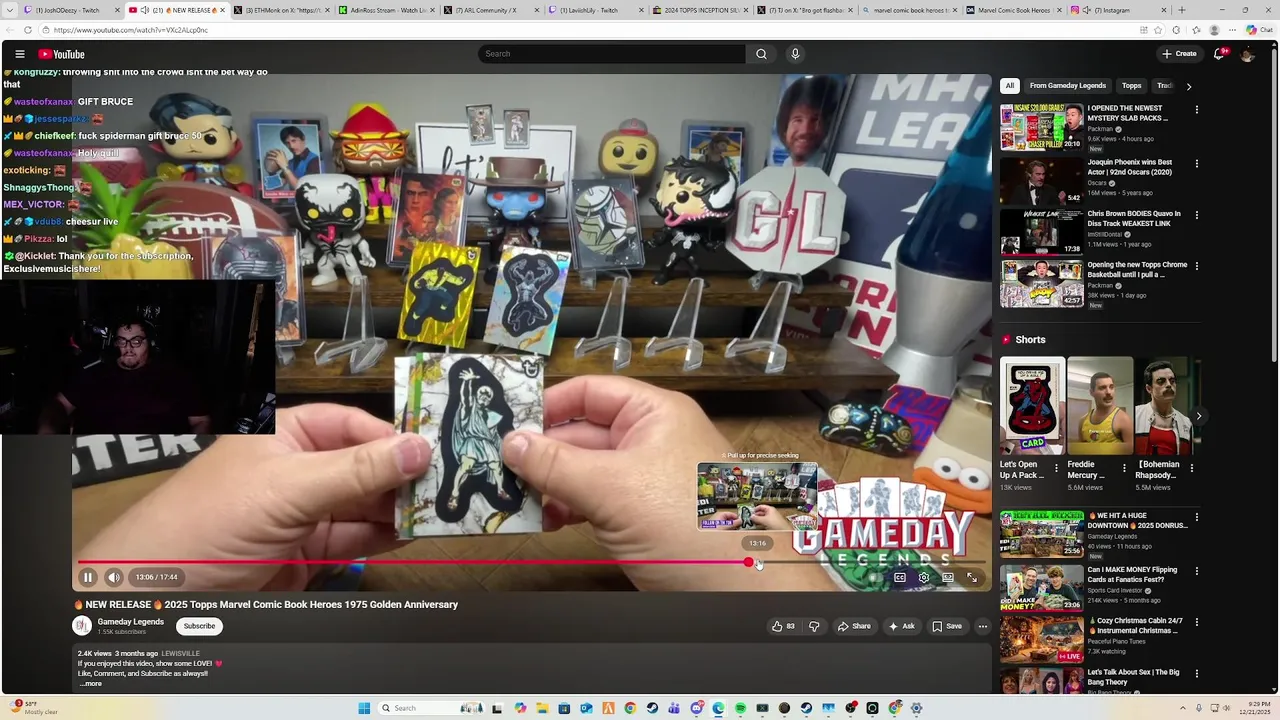Open File Explorer from taskbar
Viewport: 1280px width, 720px height.
tap(542, 708)
